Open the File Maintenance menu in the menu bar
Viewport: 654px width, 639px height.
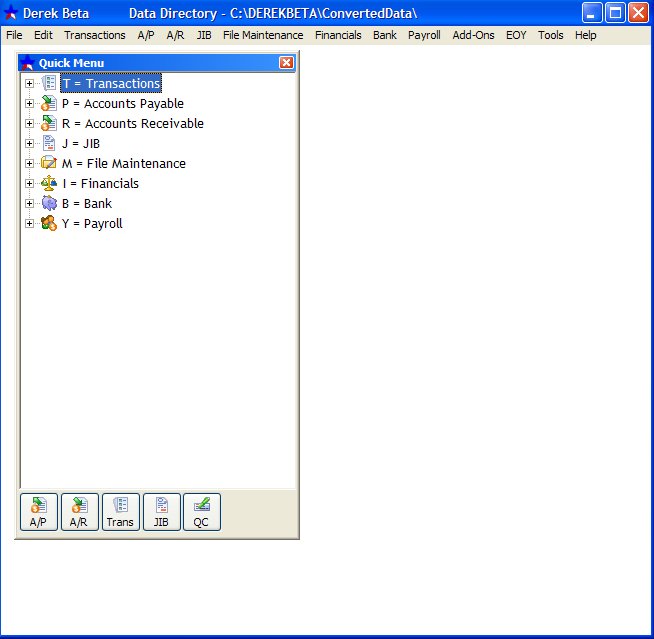(x=263, y=35)
